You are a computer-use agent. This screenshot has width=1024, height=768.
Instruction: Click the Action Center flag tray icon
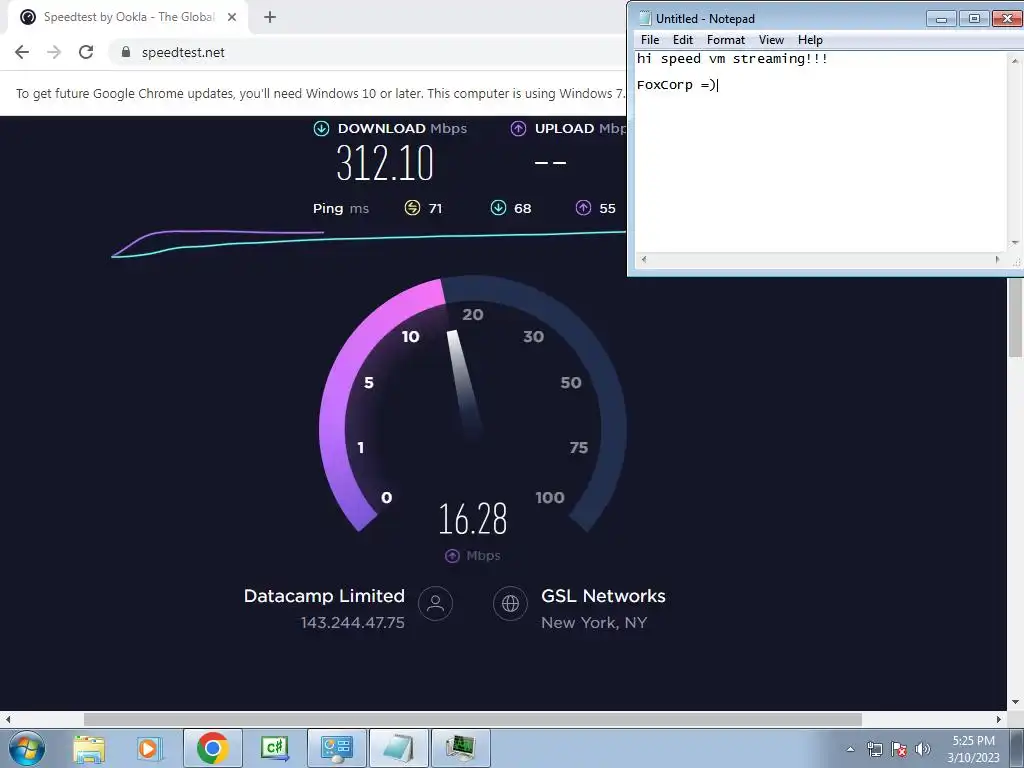pyautogui.click(x=899, y=749)
